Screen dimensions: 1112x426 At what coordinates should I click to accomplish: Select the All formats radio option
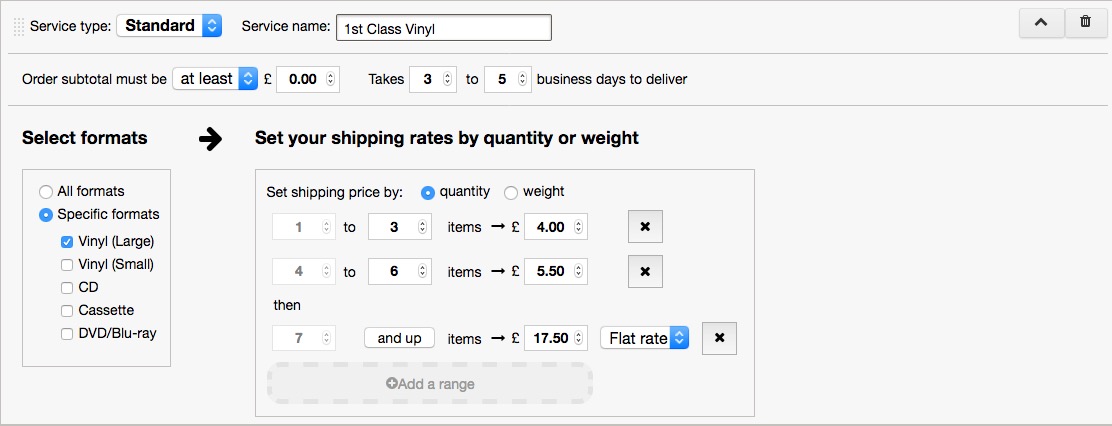pos(46,192)
